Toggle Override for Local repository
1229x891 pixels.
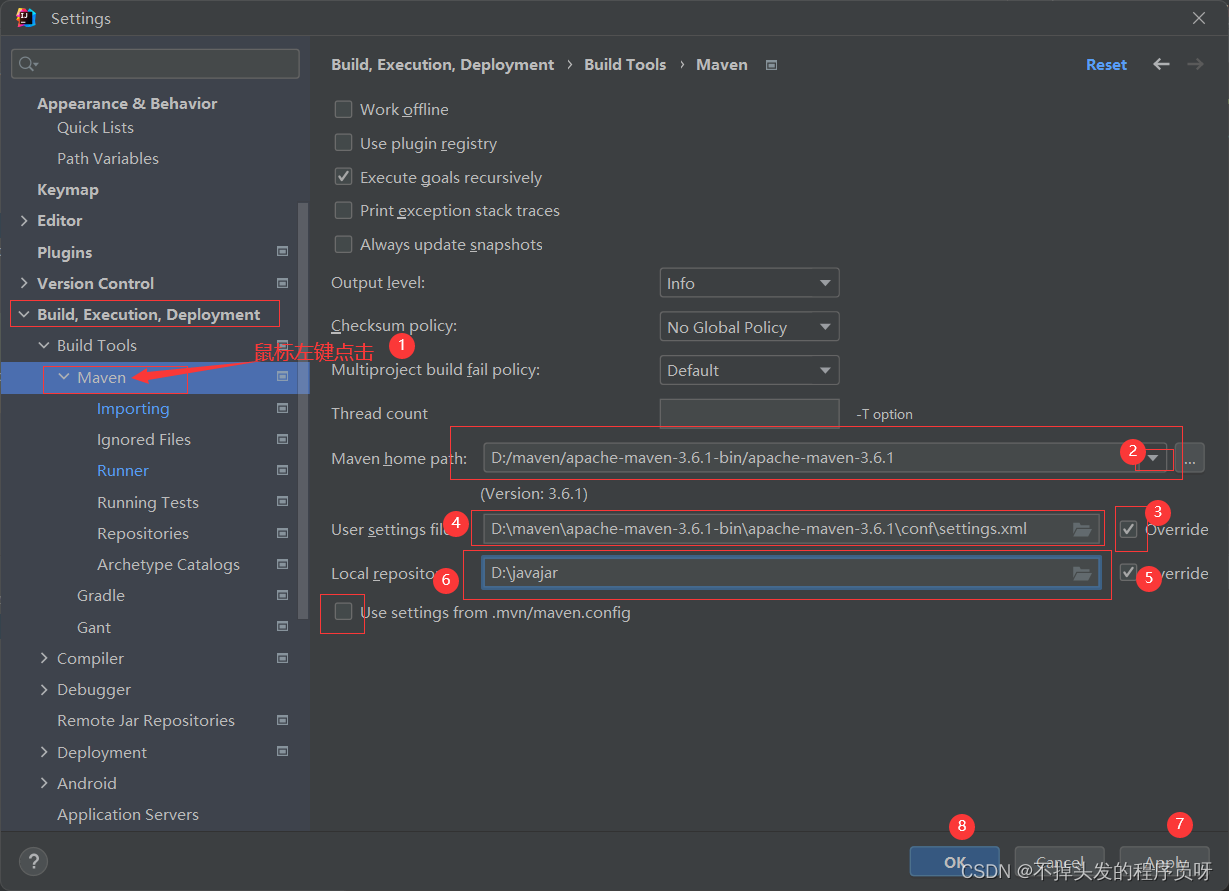pos(1129,573)
